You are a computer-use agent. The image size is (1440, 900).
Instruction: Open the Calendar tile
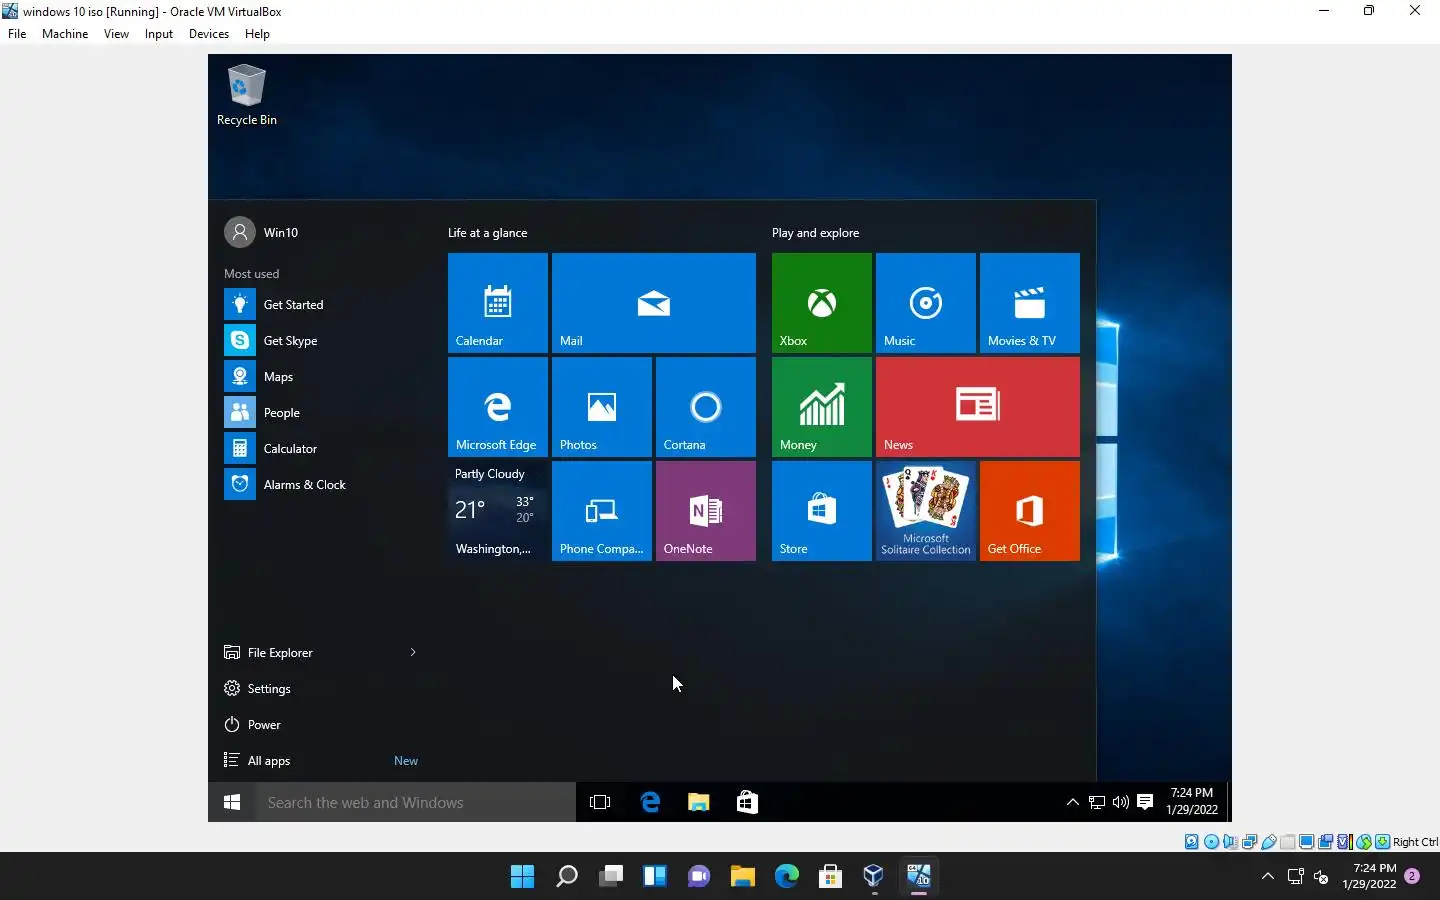tap(498, 303)
